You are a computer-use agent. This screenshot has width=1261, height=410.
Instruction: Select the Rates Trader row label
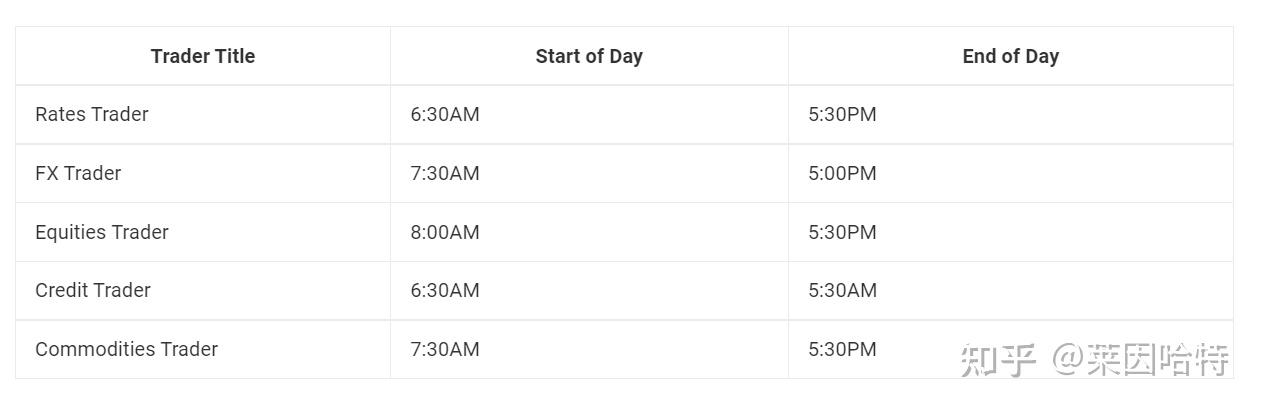coord(92,114)
